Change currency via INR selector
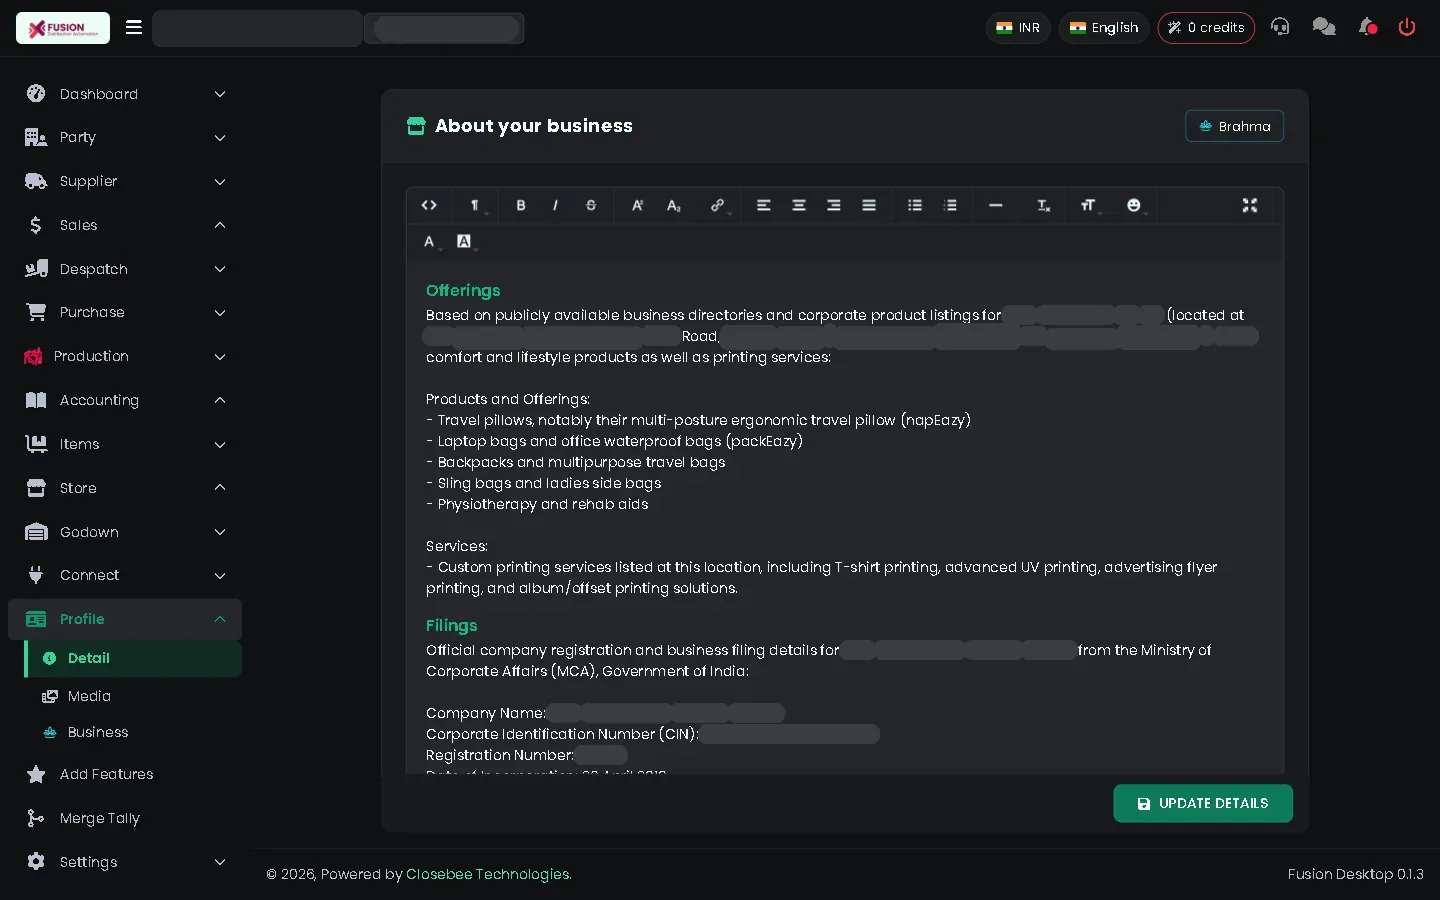1440x900 pixels. (1018, 28)
